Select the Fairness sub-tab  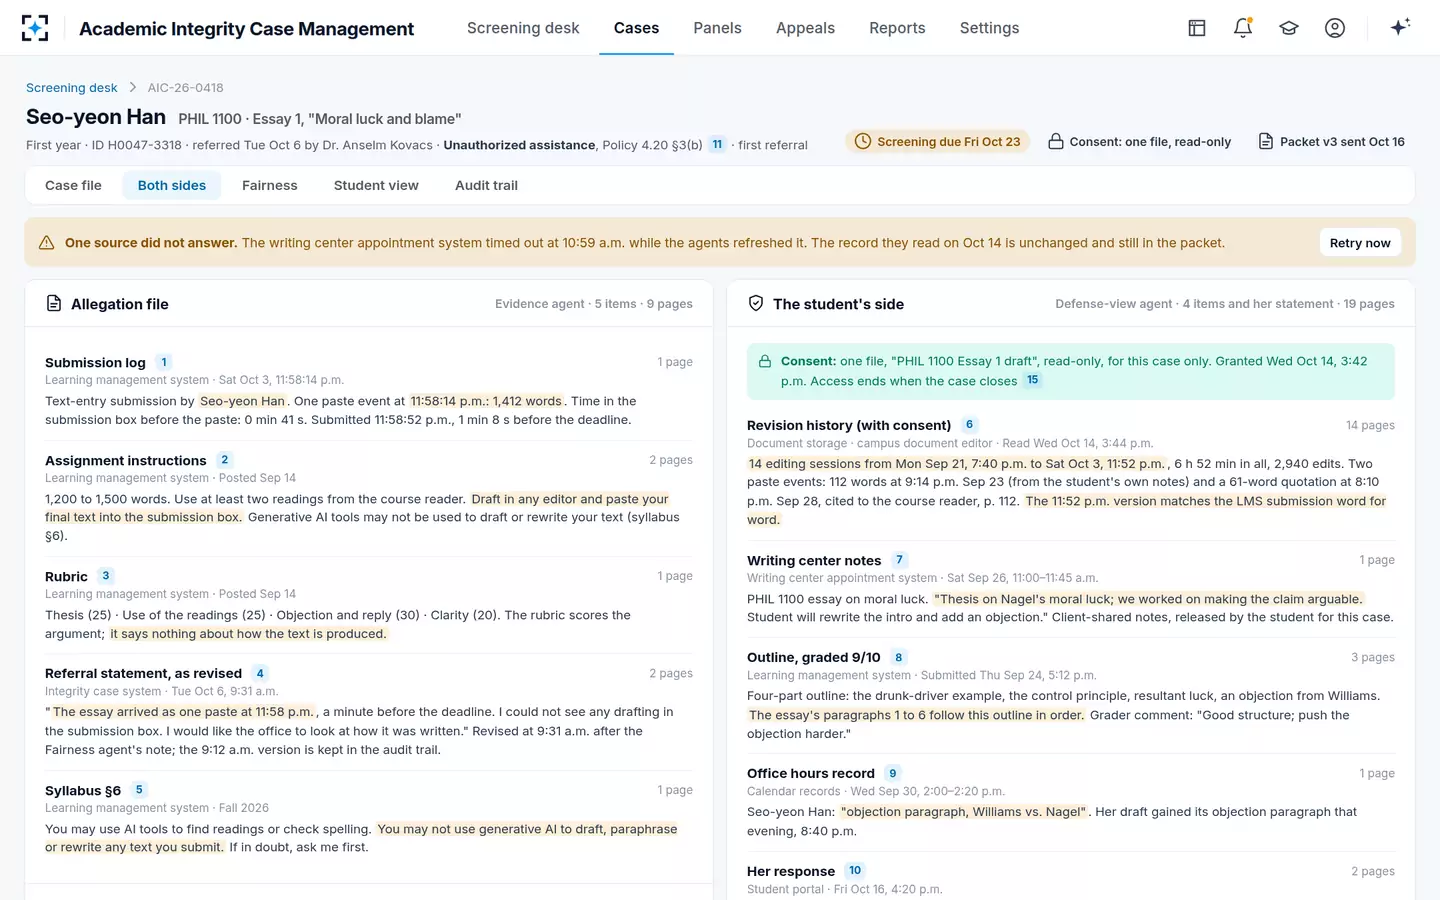pyautogui.click(x=270, y=185)
